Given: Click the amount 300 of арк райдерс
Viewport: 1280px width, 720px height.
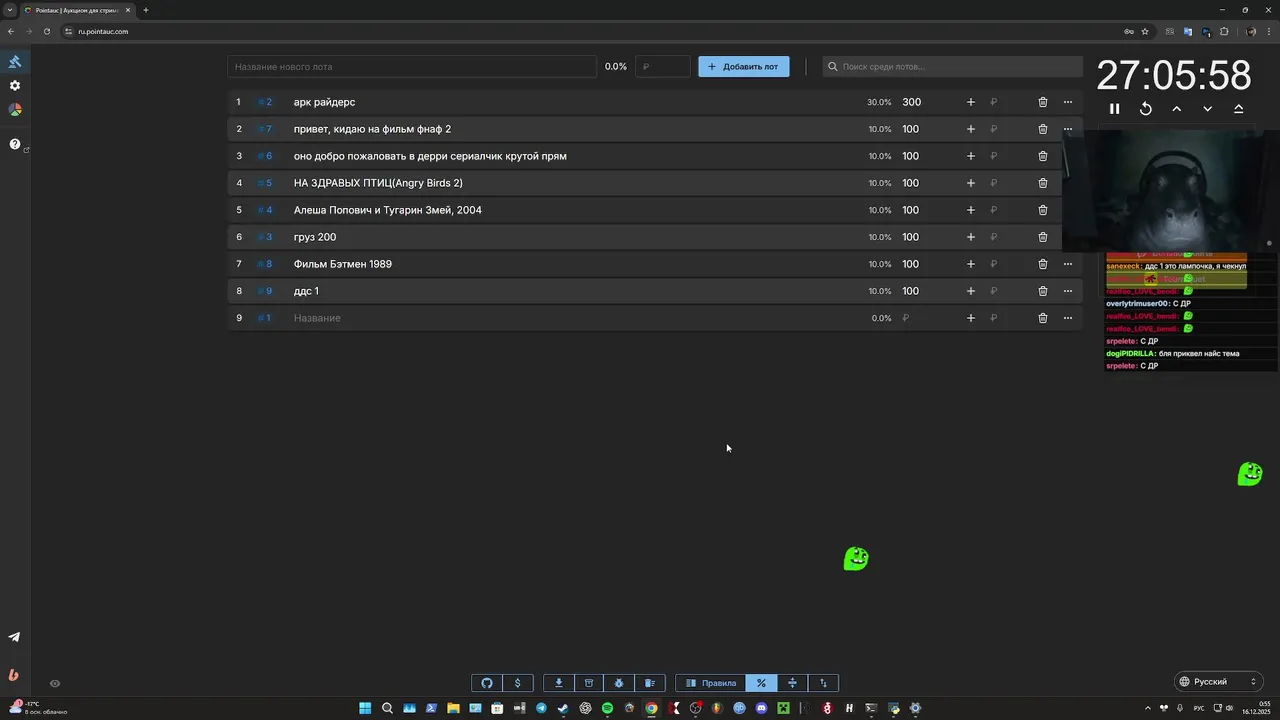Looking at the screenshot, I should 912,102.
